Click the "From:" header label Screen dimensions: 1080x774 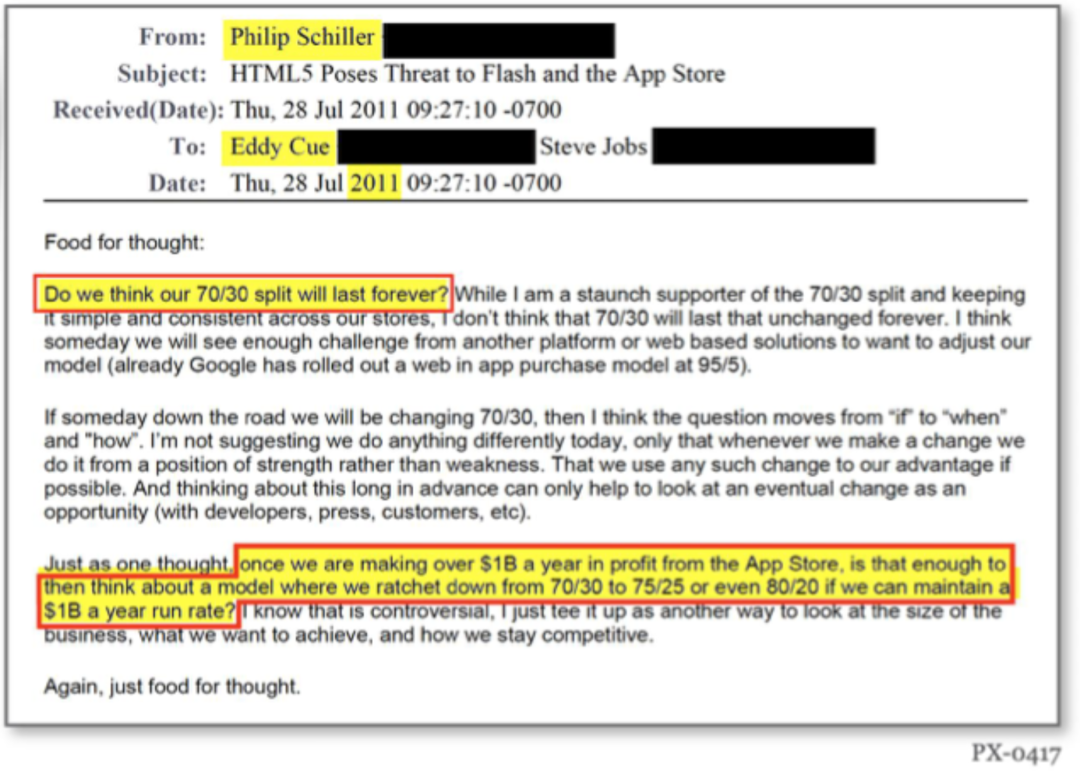click(x=173, y=37)
